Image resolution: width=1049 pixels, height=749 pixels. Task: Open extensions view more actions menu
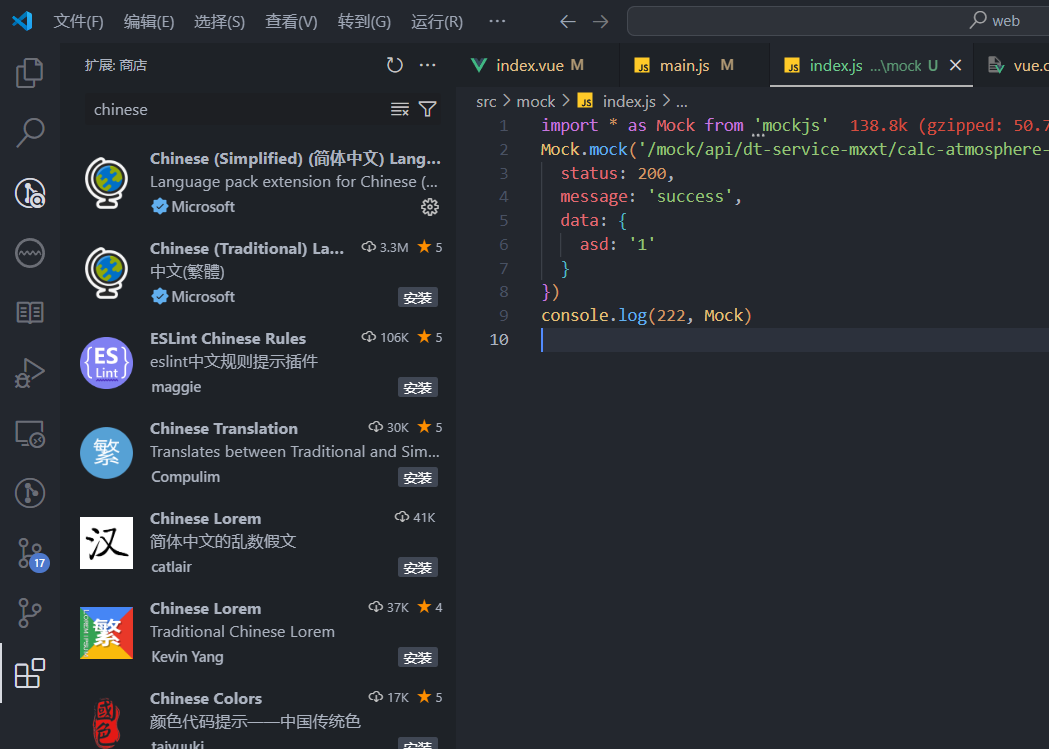coord(427,65)
